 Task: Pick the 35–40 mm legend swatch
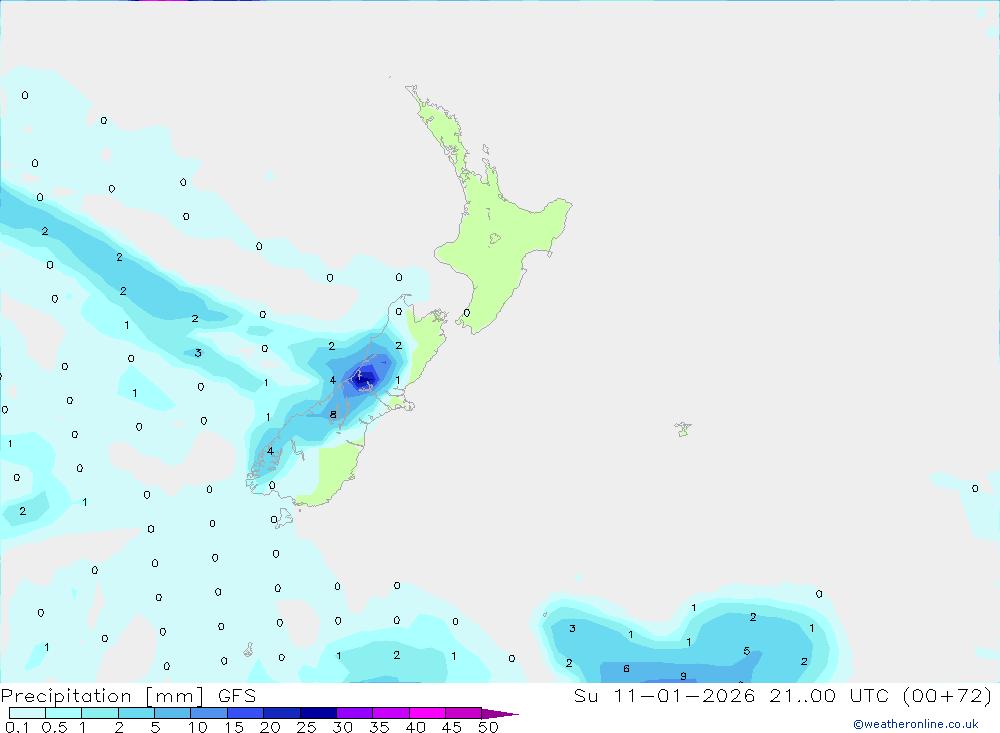[390, 713]
